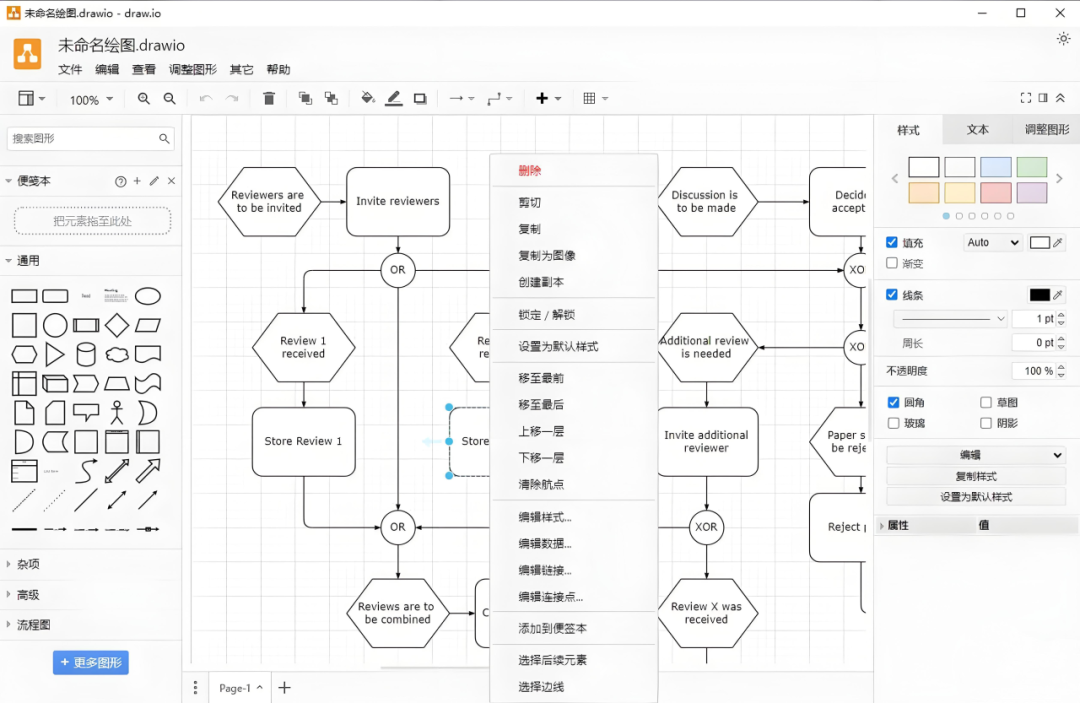Click the 复制样式 button
This screenshot has height=703, width=1080.
tap(976, 476)
